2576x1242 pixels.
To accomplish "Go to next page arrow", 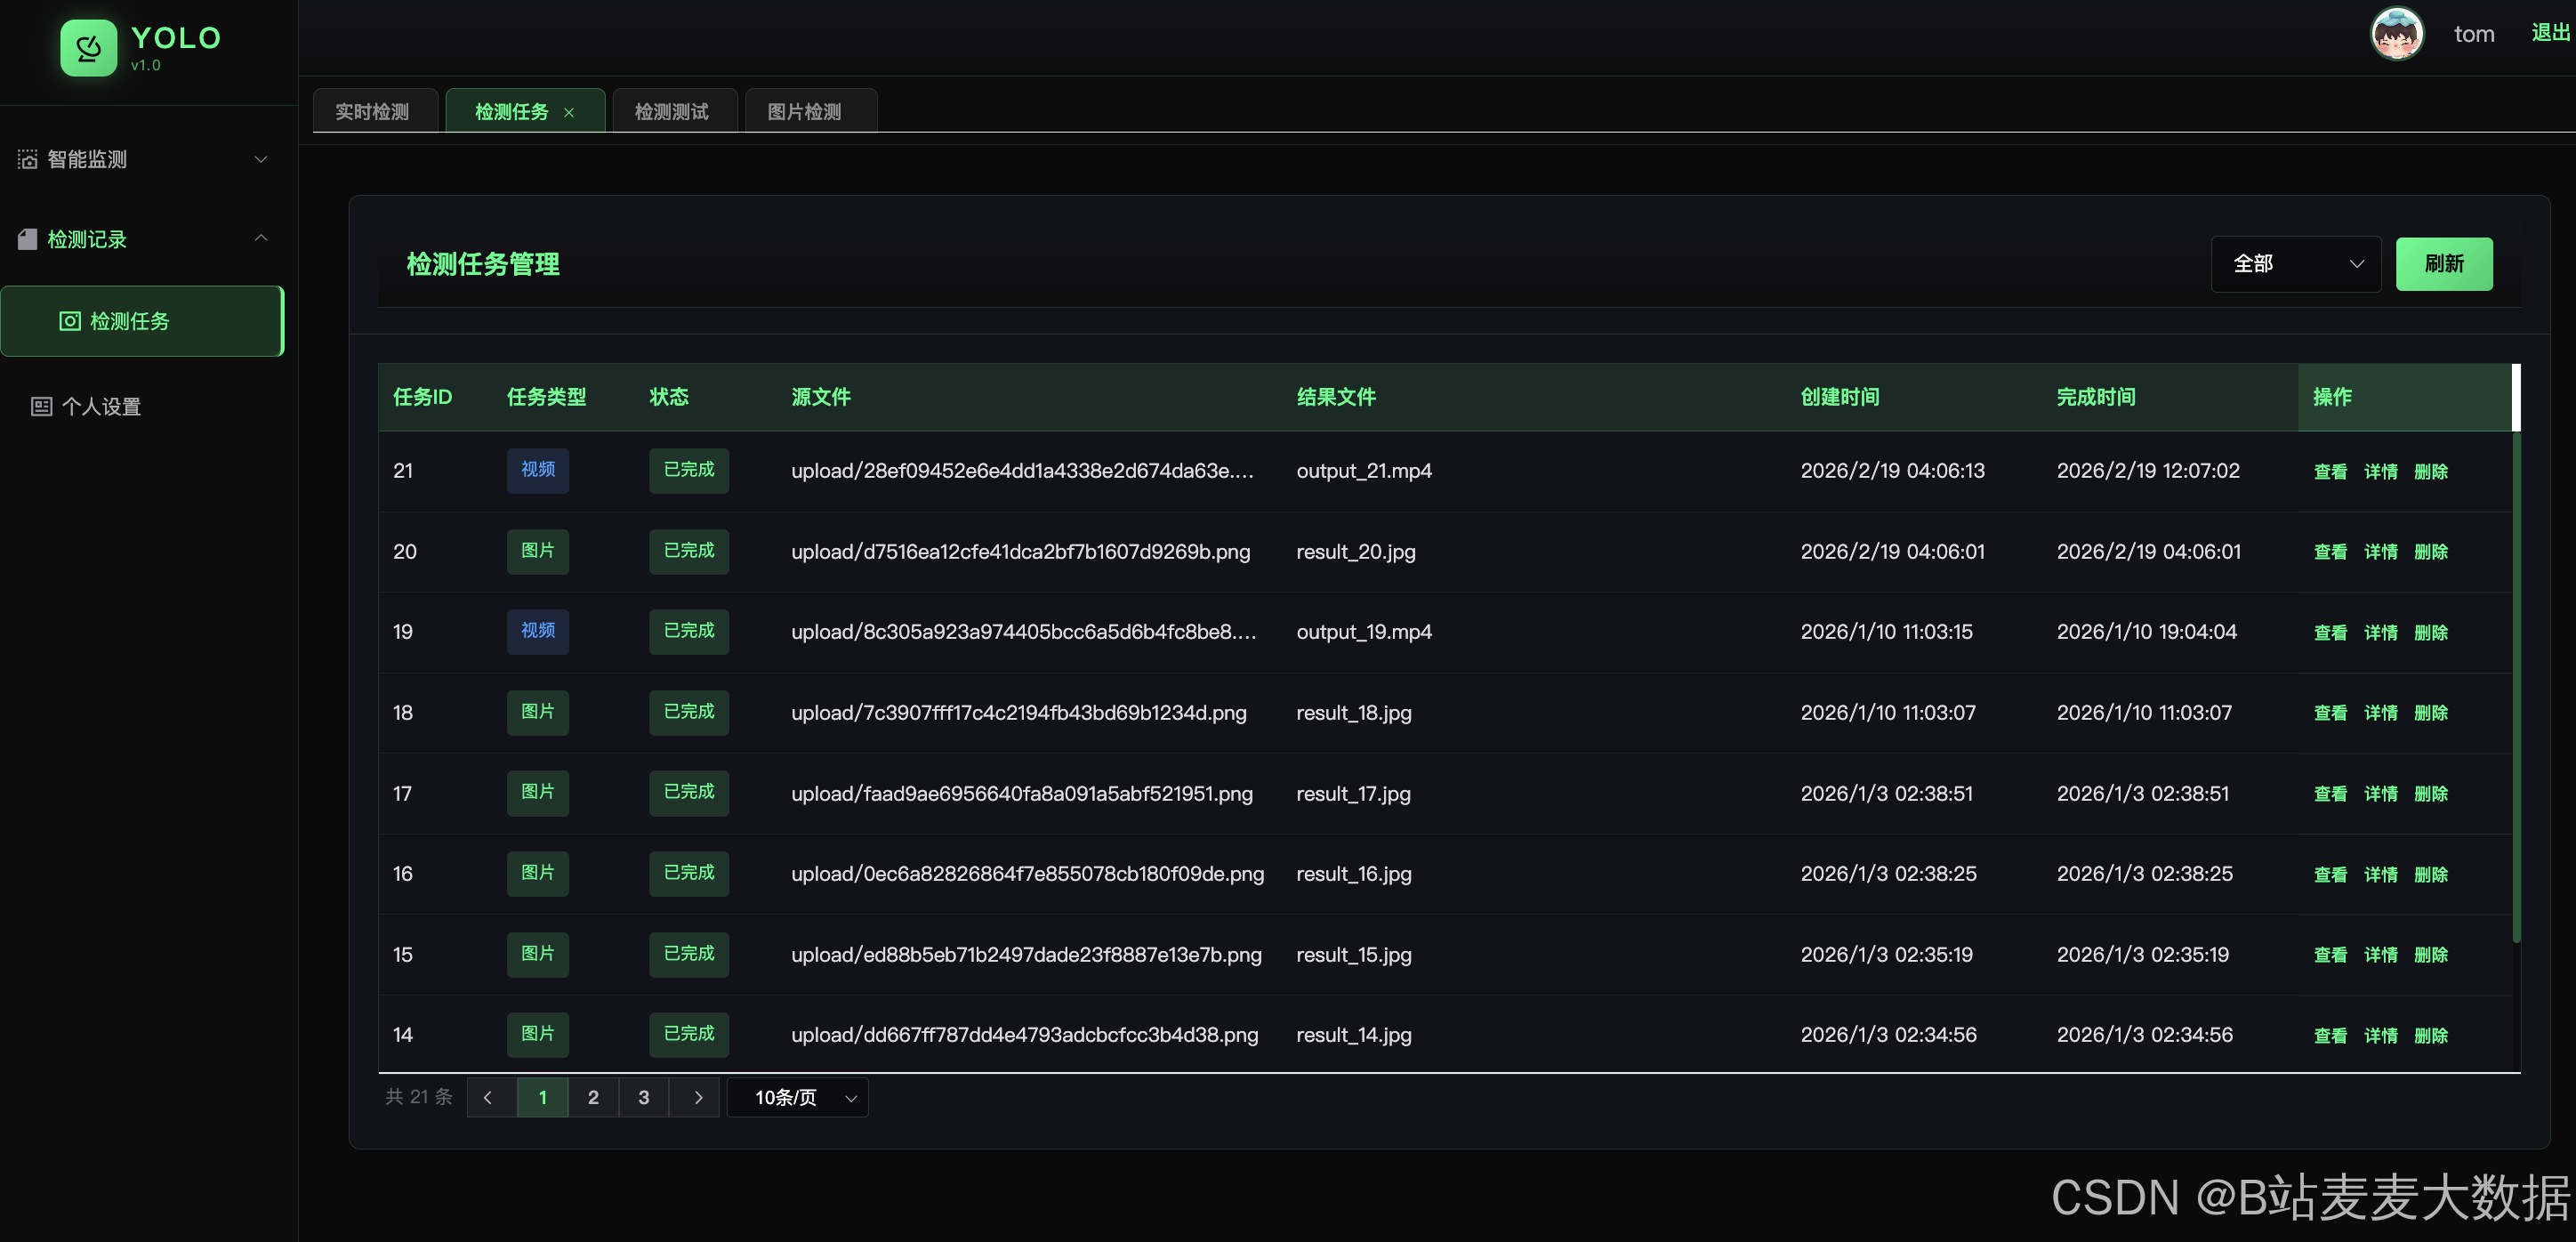I will tap(697, 1097).
